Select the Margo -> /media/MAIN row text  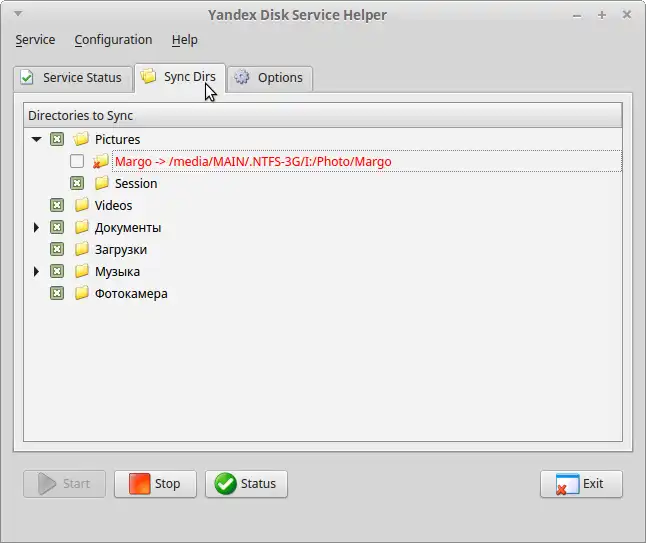[x=253, y=161]
